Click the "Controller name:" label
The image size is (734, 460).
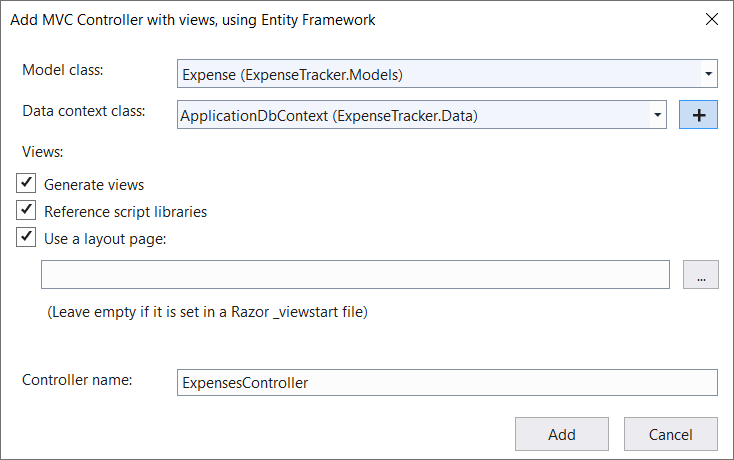point(84,380)
